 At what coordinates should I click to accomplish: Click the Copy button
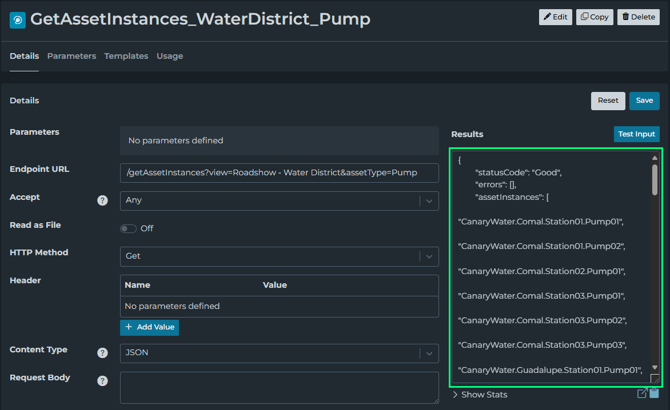[x=594, y=17]
